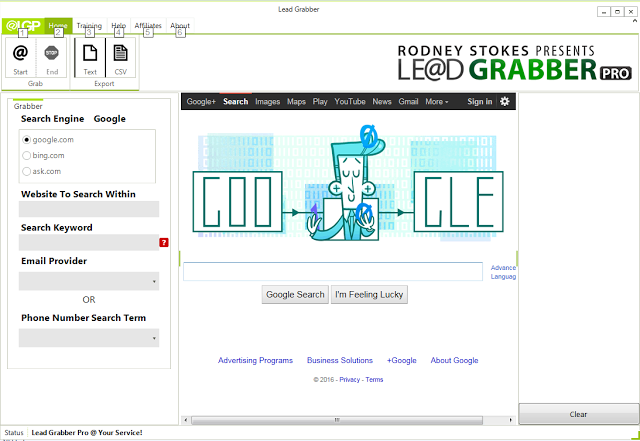The width and height of the screenshot is (640, 441).
Task: Open the Advertising Programs link
Action: 256,360
